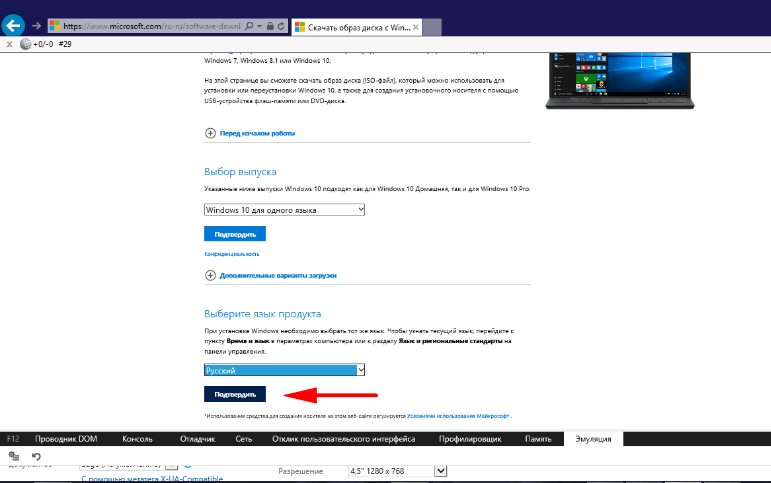771x483 pixels.
Task: Click the reset emulation settings undo icon
Action: click(36, 456)
